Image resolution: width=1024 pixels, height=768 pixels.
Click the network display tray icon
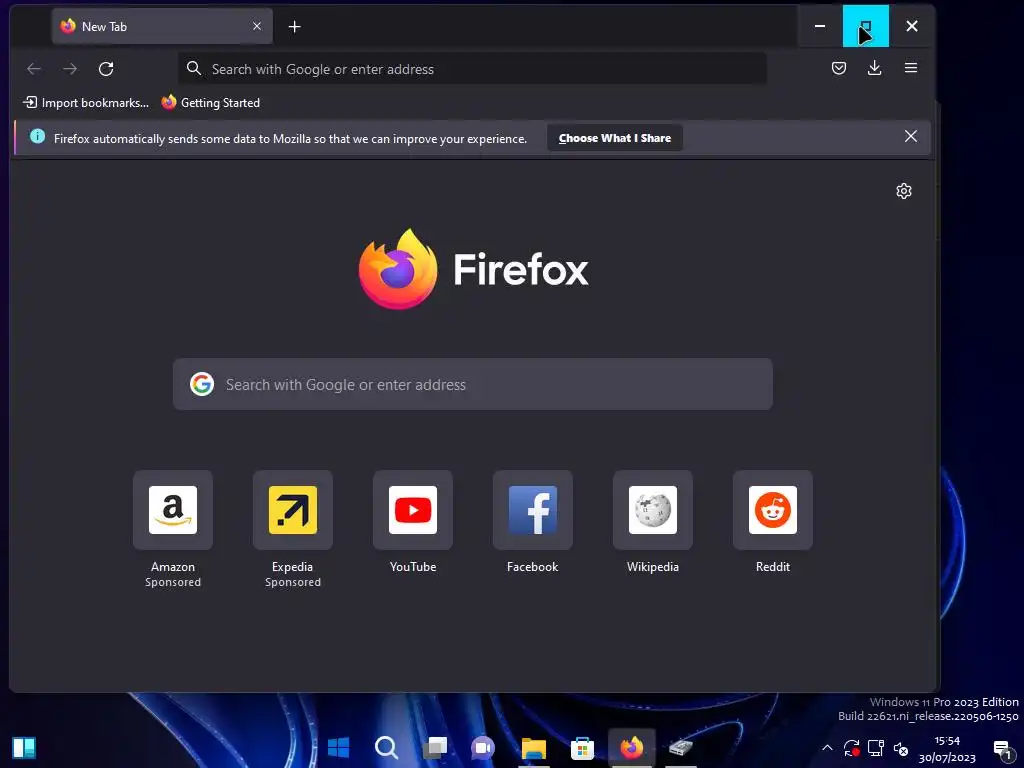pyautogui.click(x=876, y=748)
